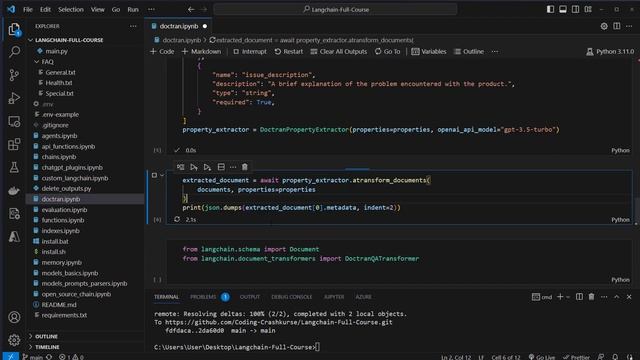This screenshot has width=640, height=360.
Task: Switch to the JUPYTER panel tab
Action: [334, 297]
